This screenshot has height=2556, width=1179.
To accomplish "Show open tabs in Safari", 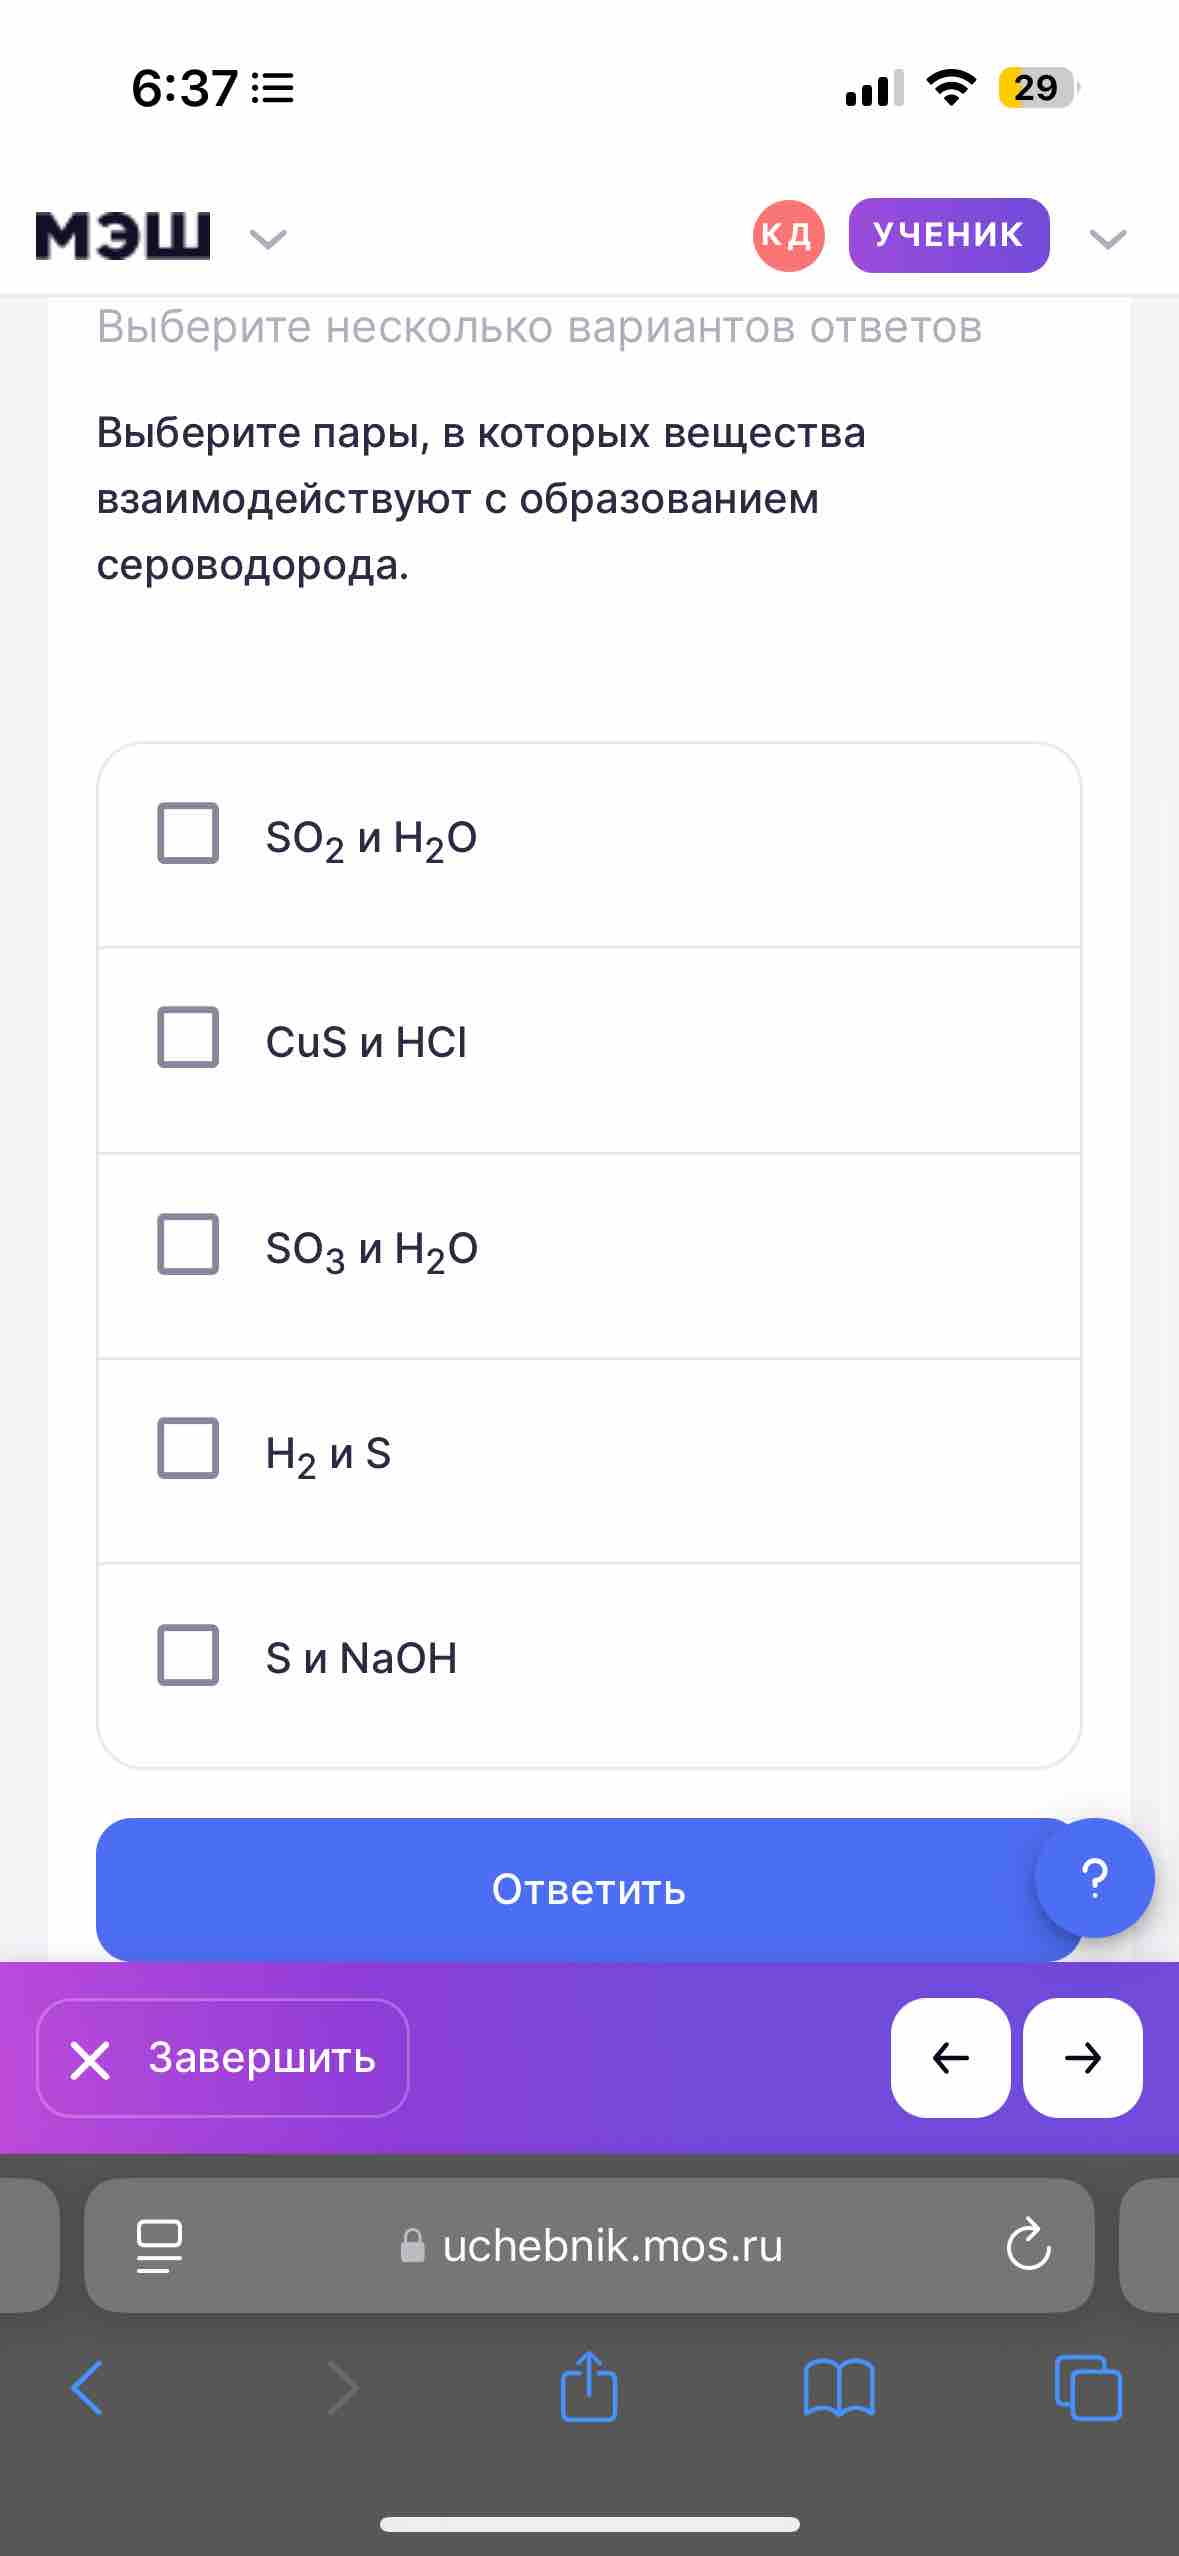I will click(x=1088, y=2387).
